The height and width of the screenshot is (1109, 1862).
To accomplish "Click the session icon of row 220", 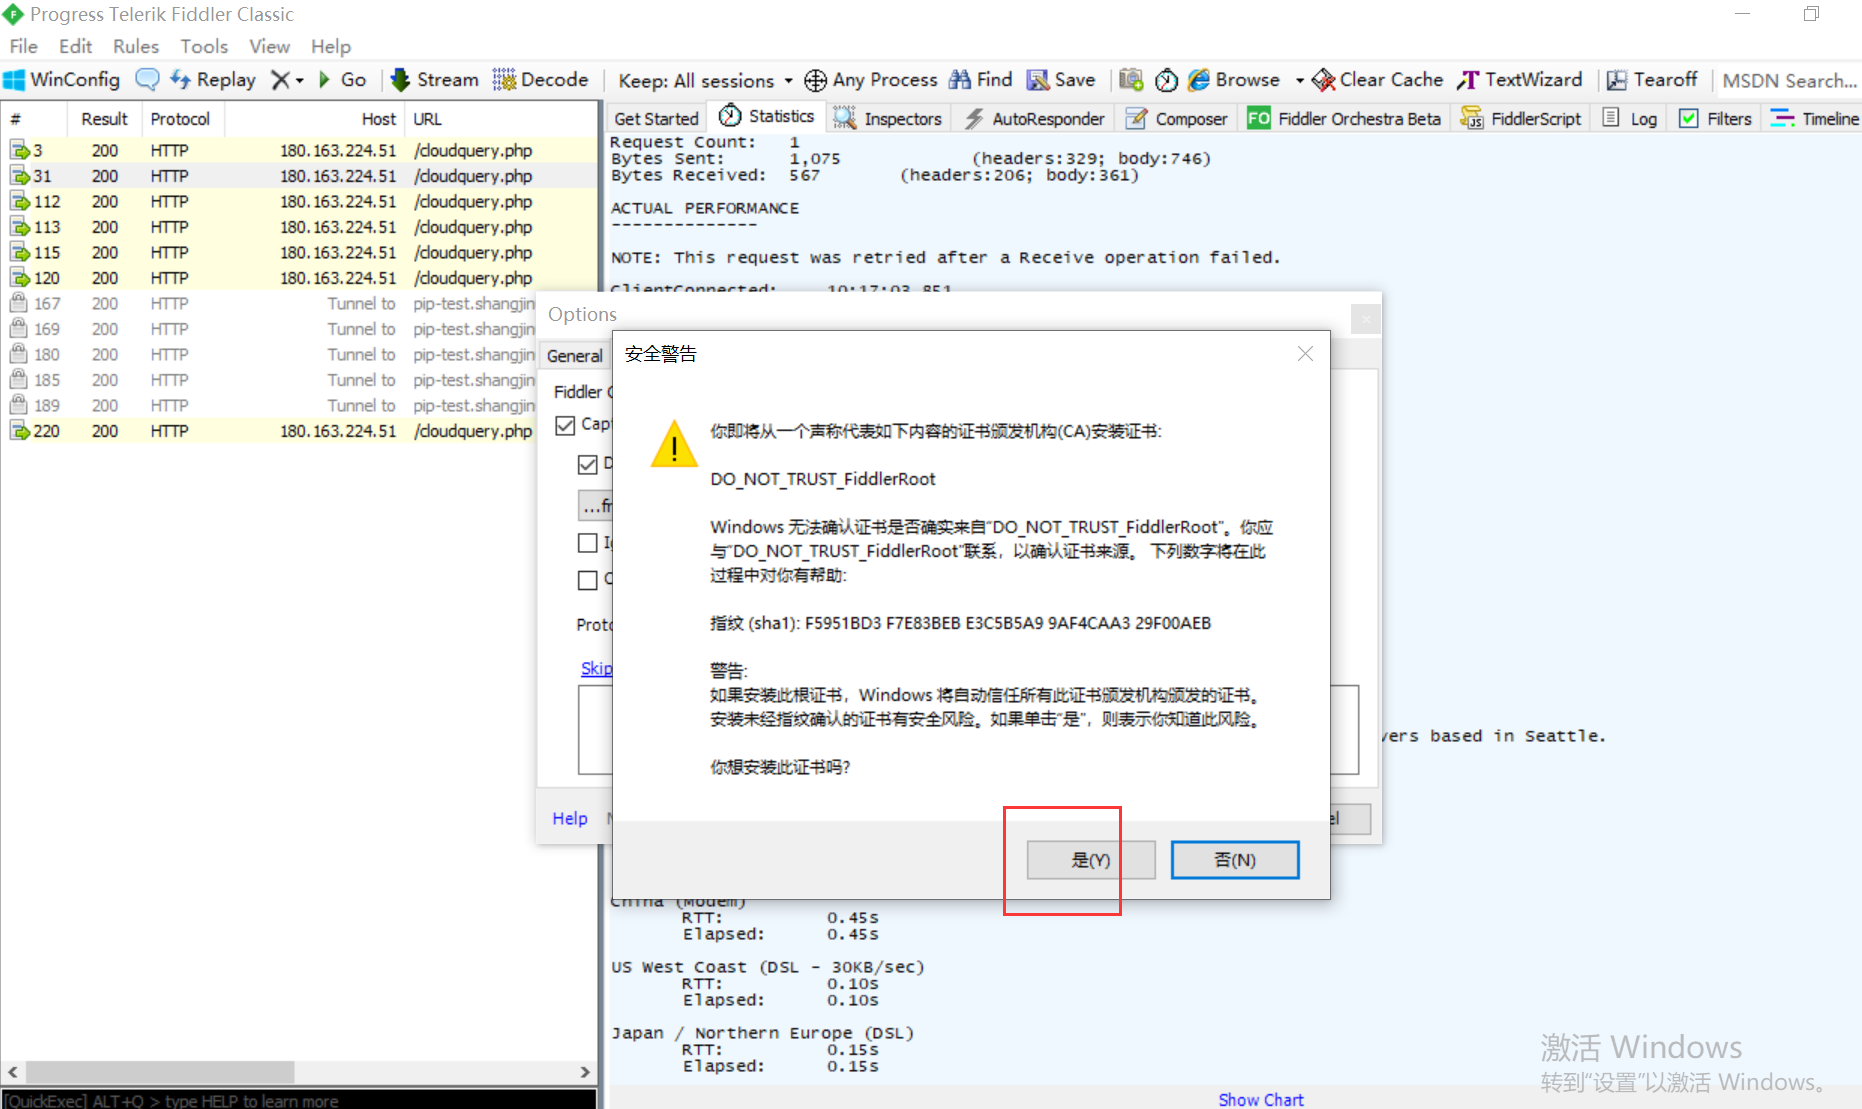I will [x=20, y=431].
